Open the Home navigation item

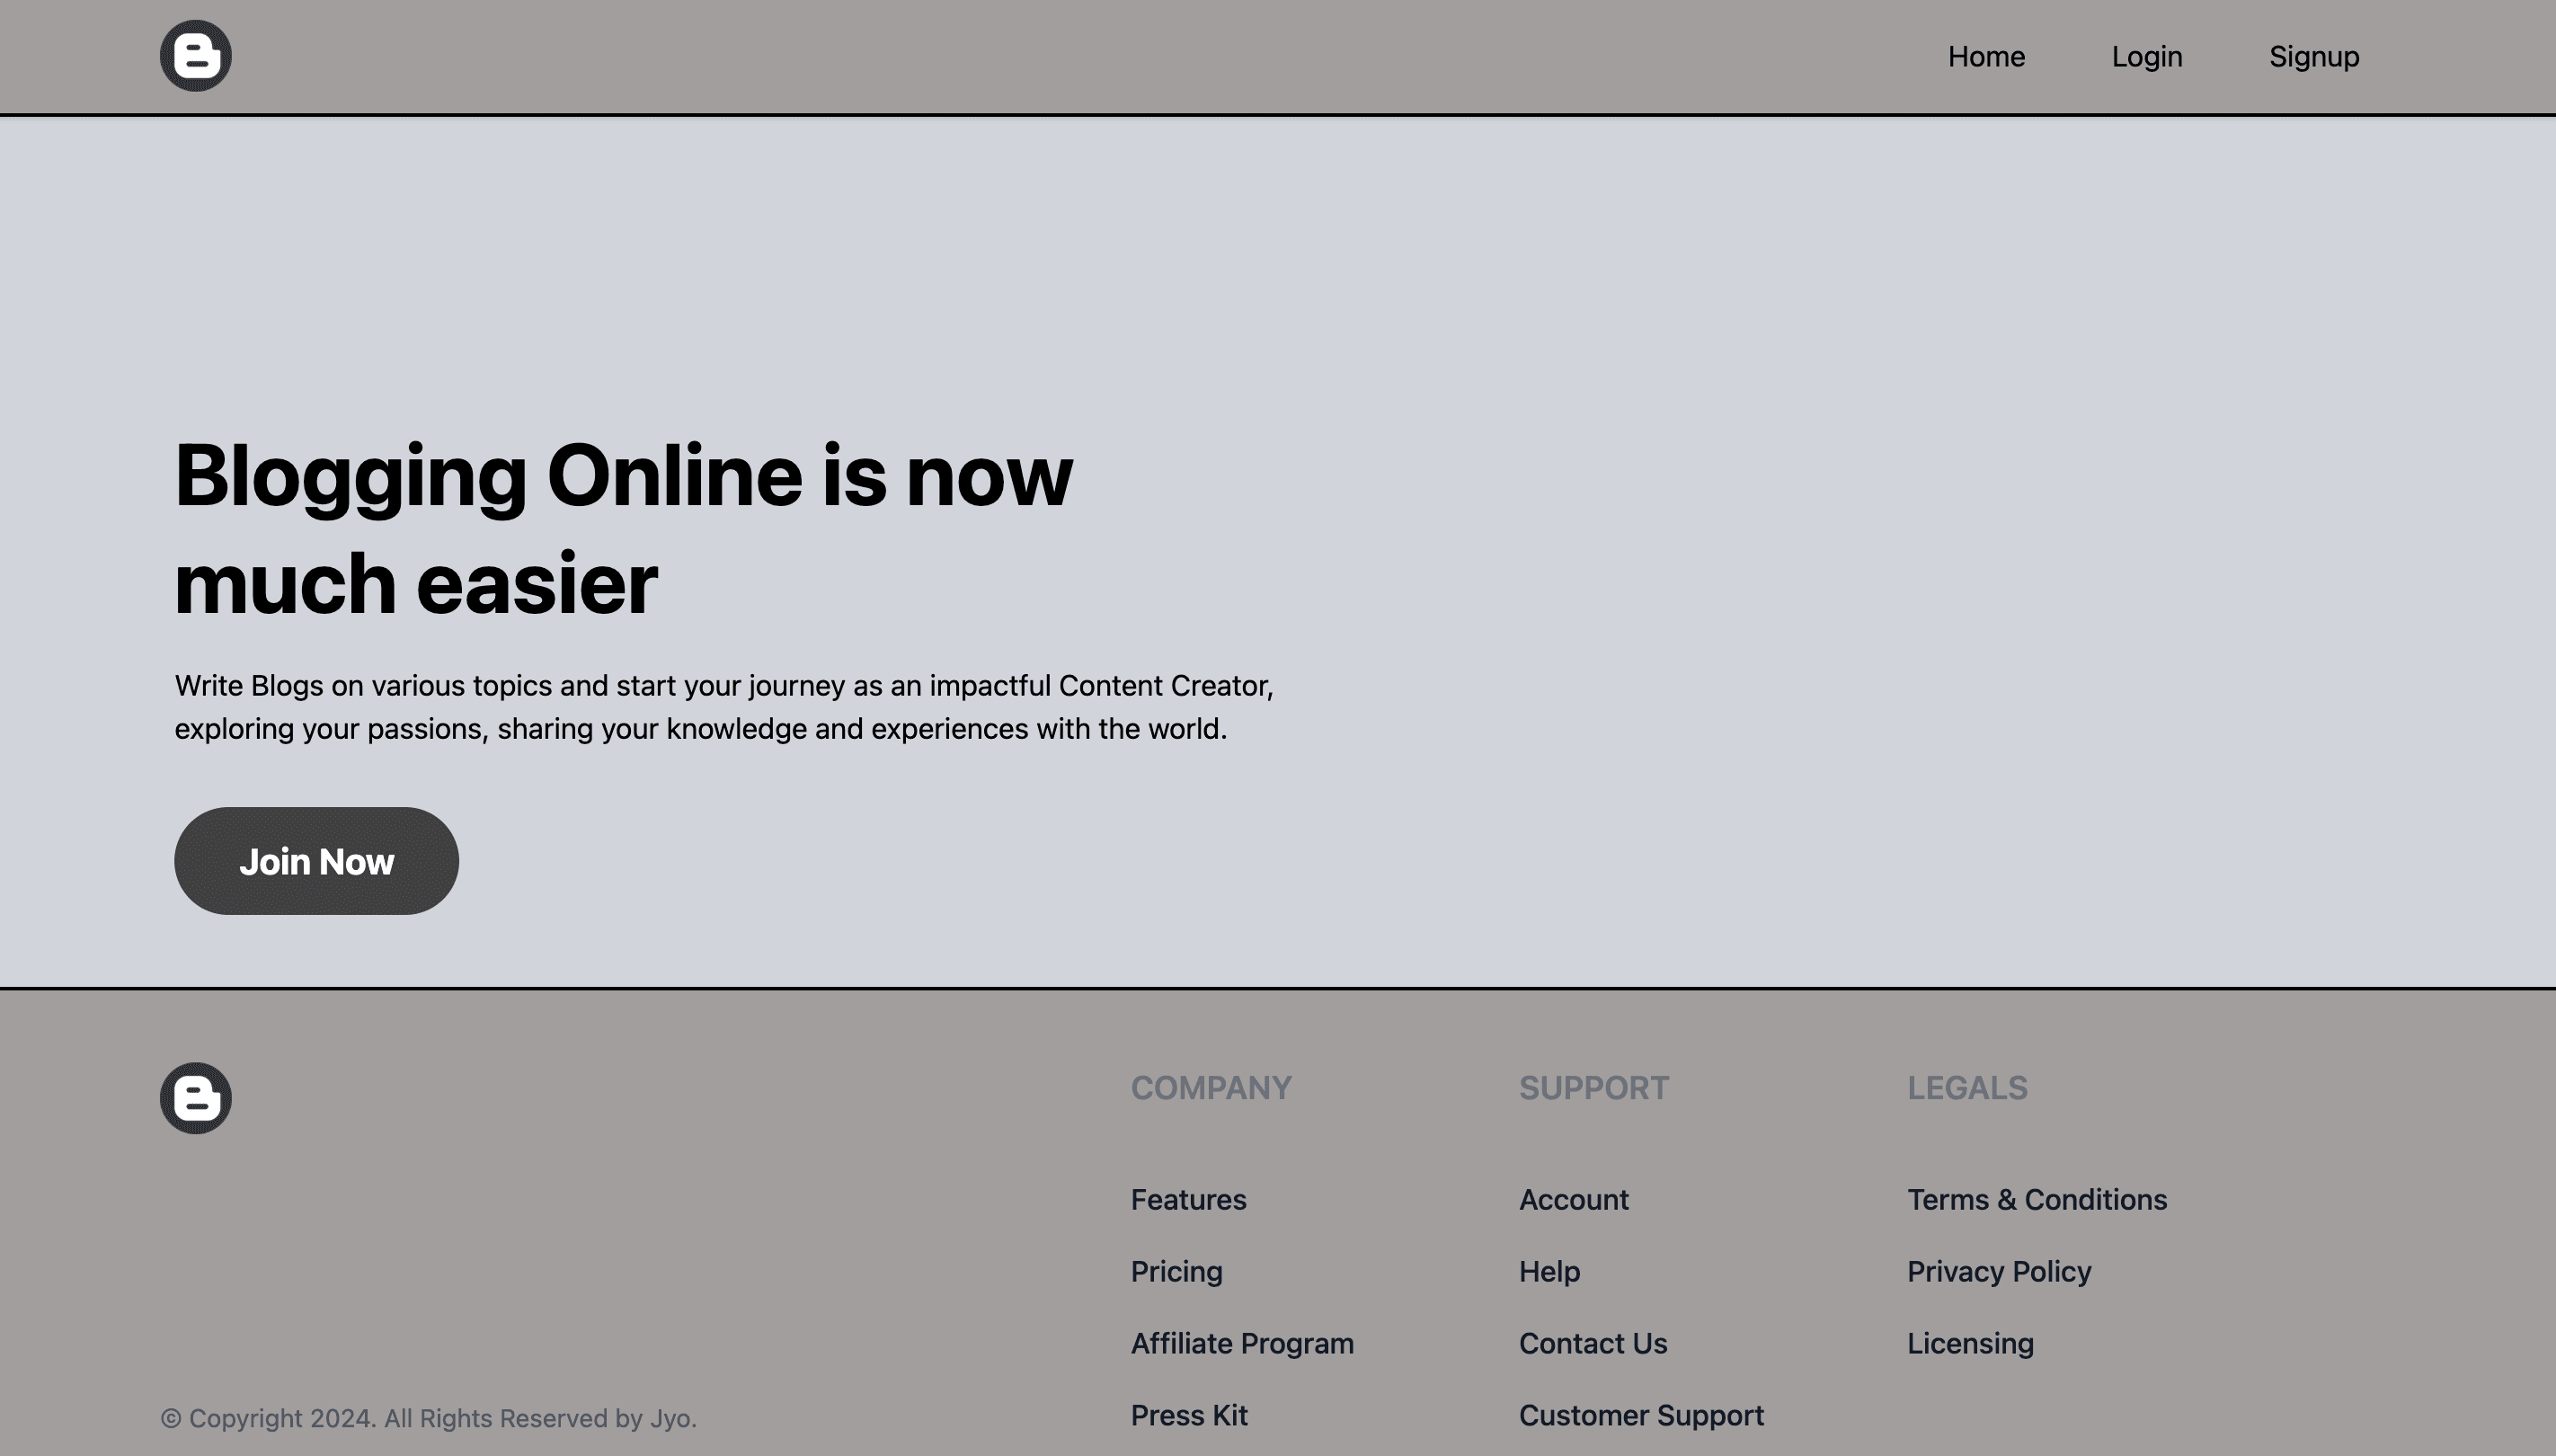(x=1986, y=57)
